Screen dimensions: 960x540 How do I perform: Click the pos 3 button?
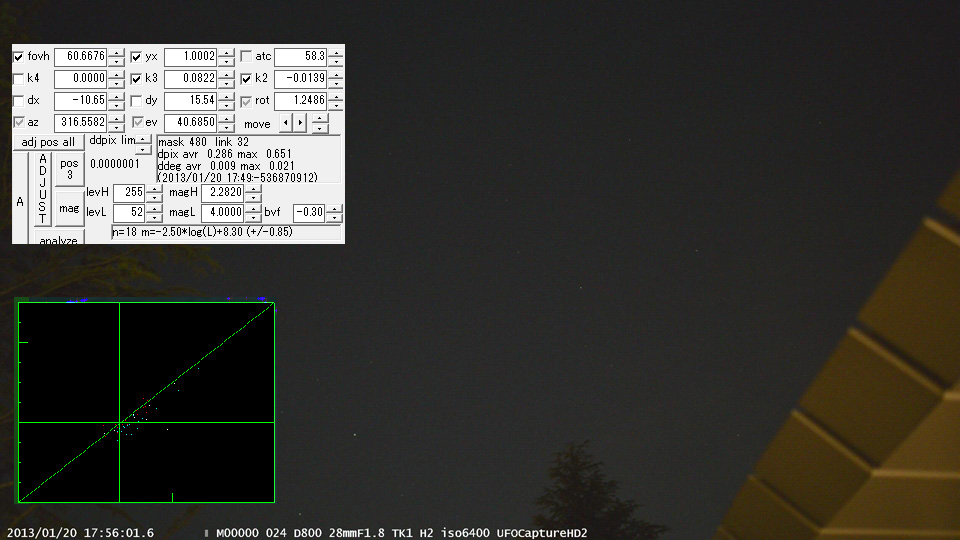[69, 168]
